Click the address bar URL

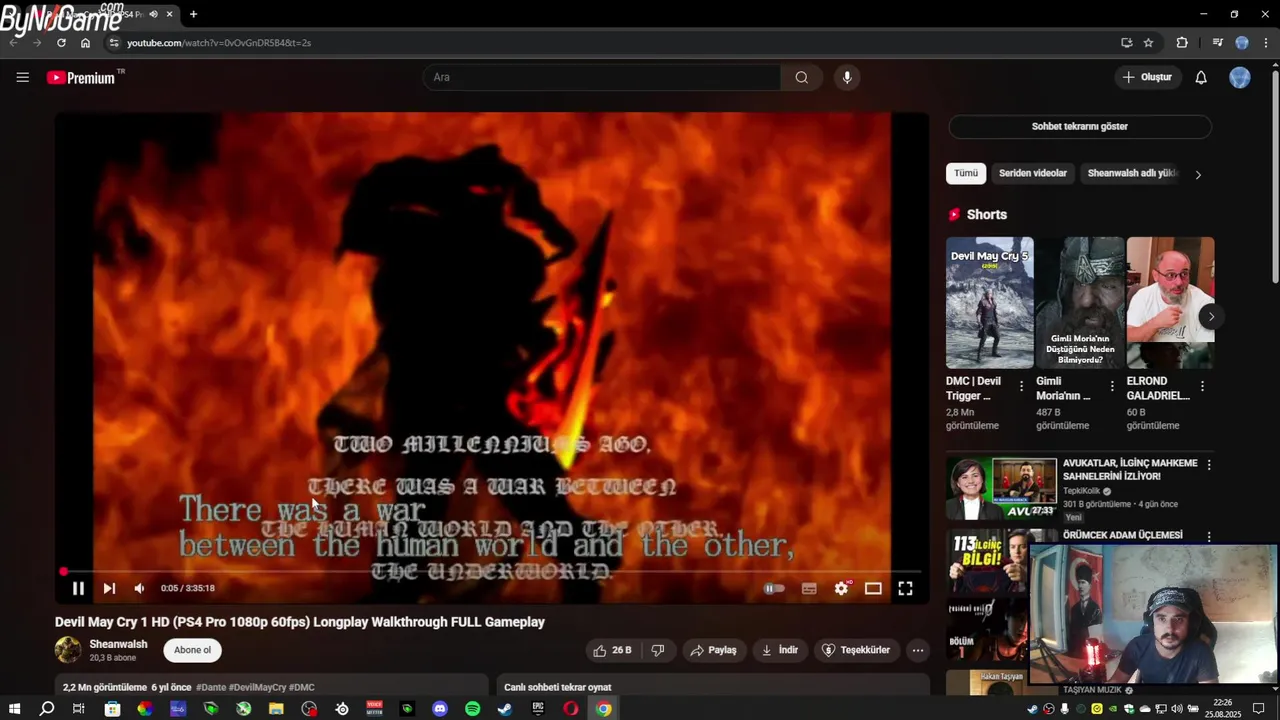pyautogui.click(x=219, y=43)
